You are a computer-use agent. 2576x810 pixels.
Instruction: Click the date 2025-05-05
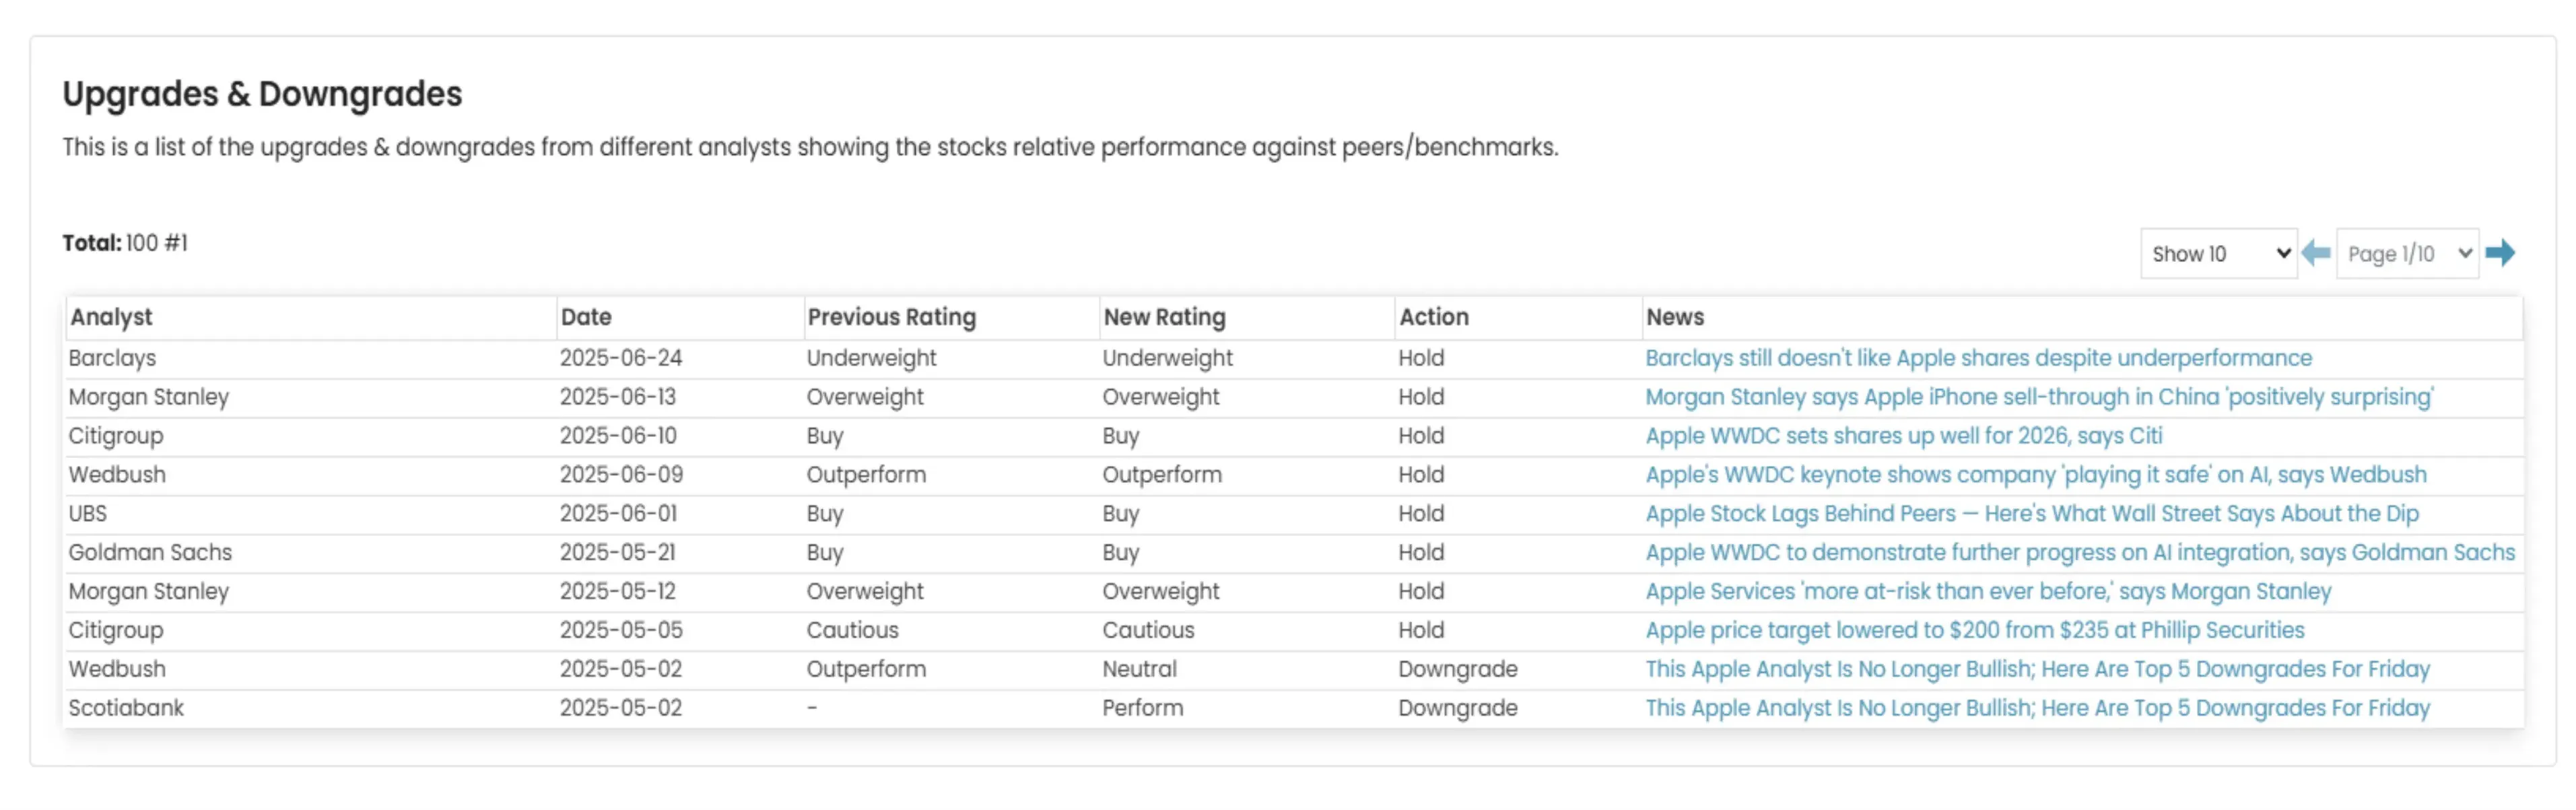click(621, 631)
